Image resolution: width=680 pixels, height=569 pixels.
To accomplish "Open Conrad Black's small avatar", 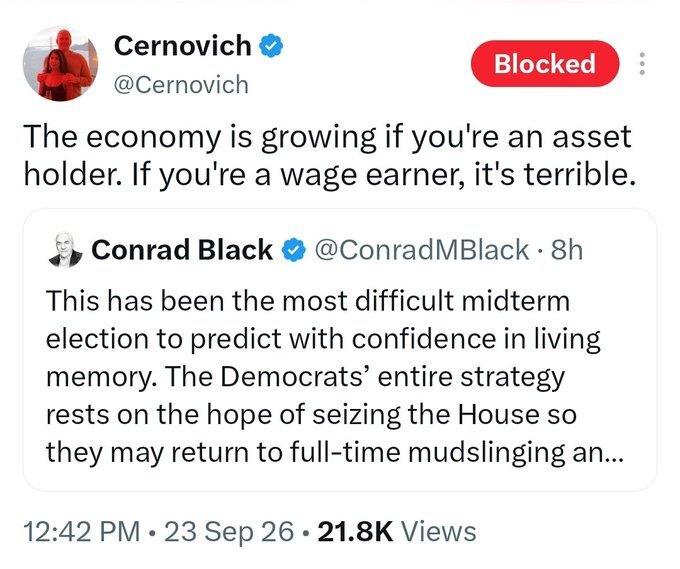I will [x=65, y=249].
